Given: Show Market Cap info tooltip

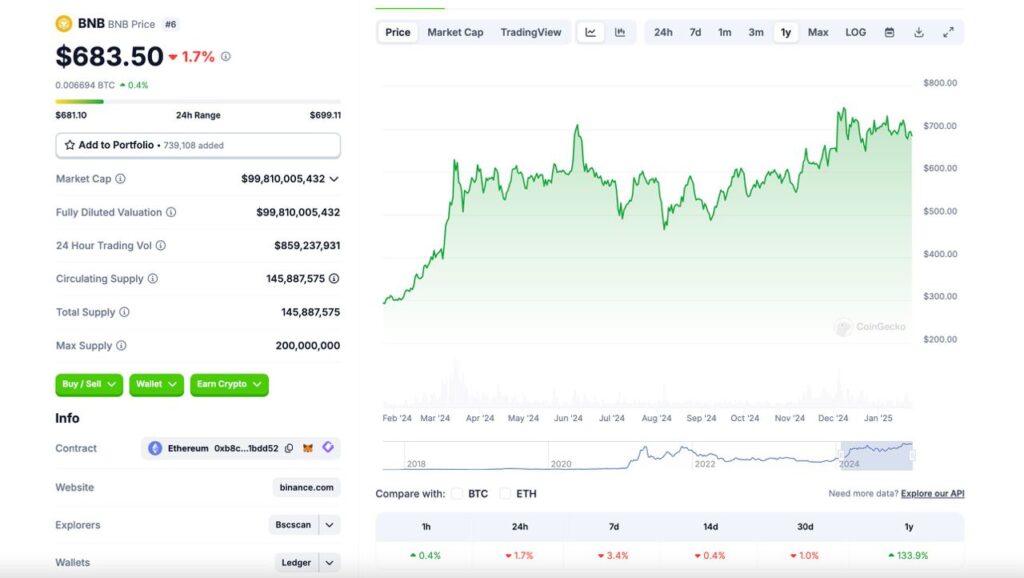Looking at the screenshot, I should [121, 179].
